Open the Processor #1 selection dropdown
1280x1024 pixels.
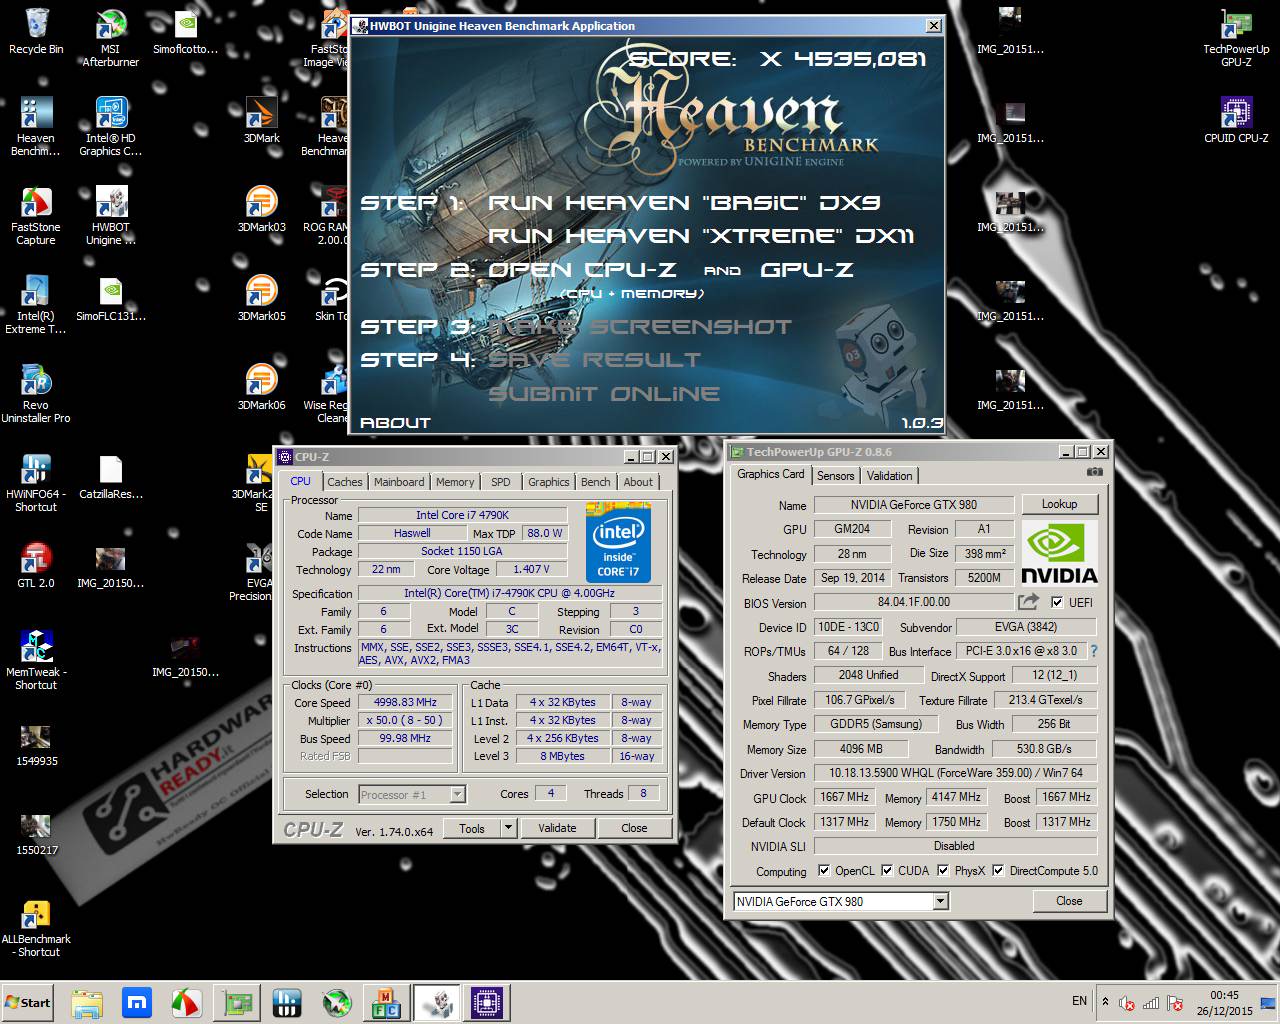point(457,794)
